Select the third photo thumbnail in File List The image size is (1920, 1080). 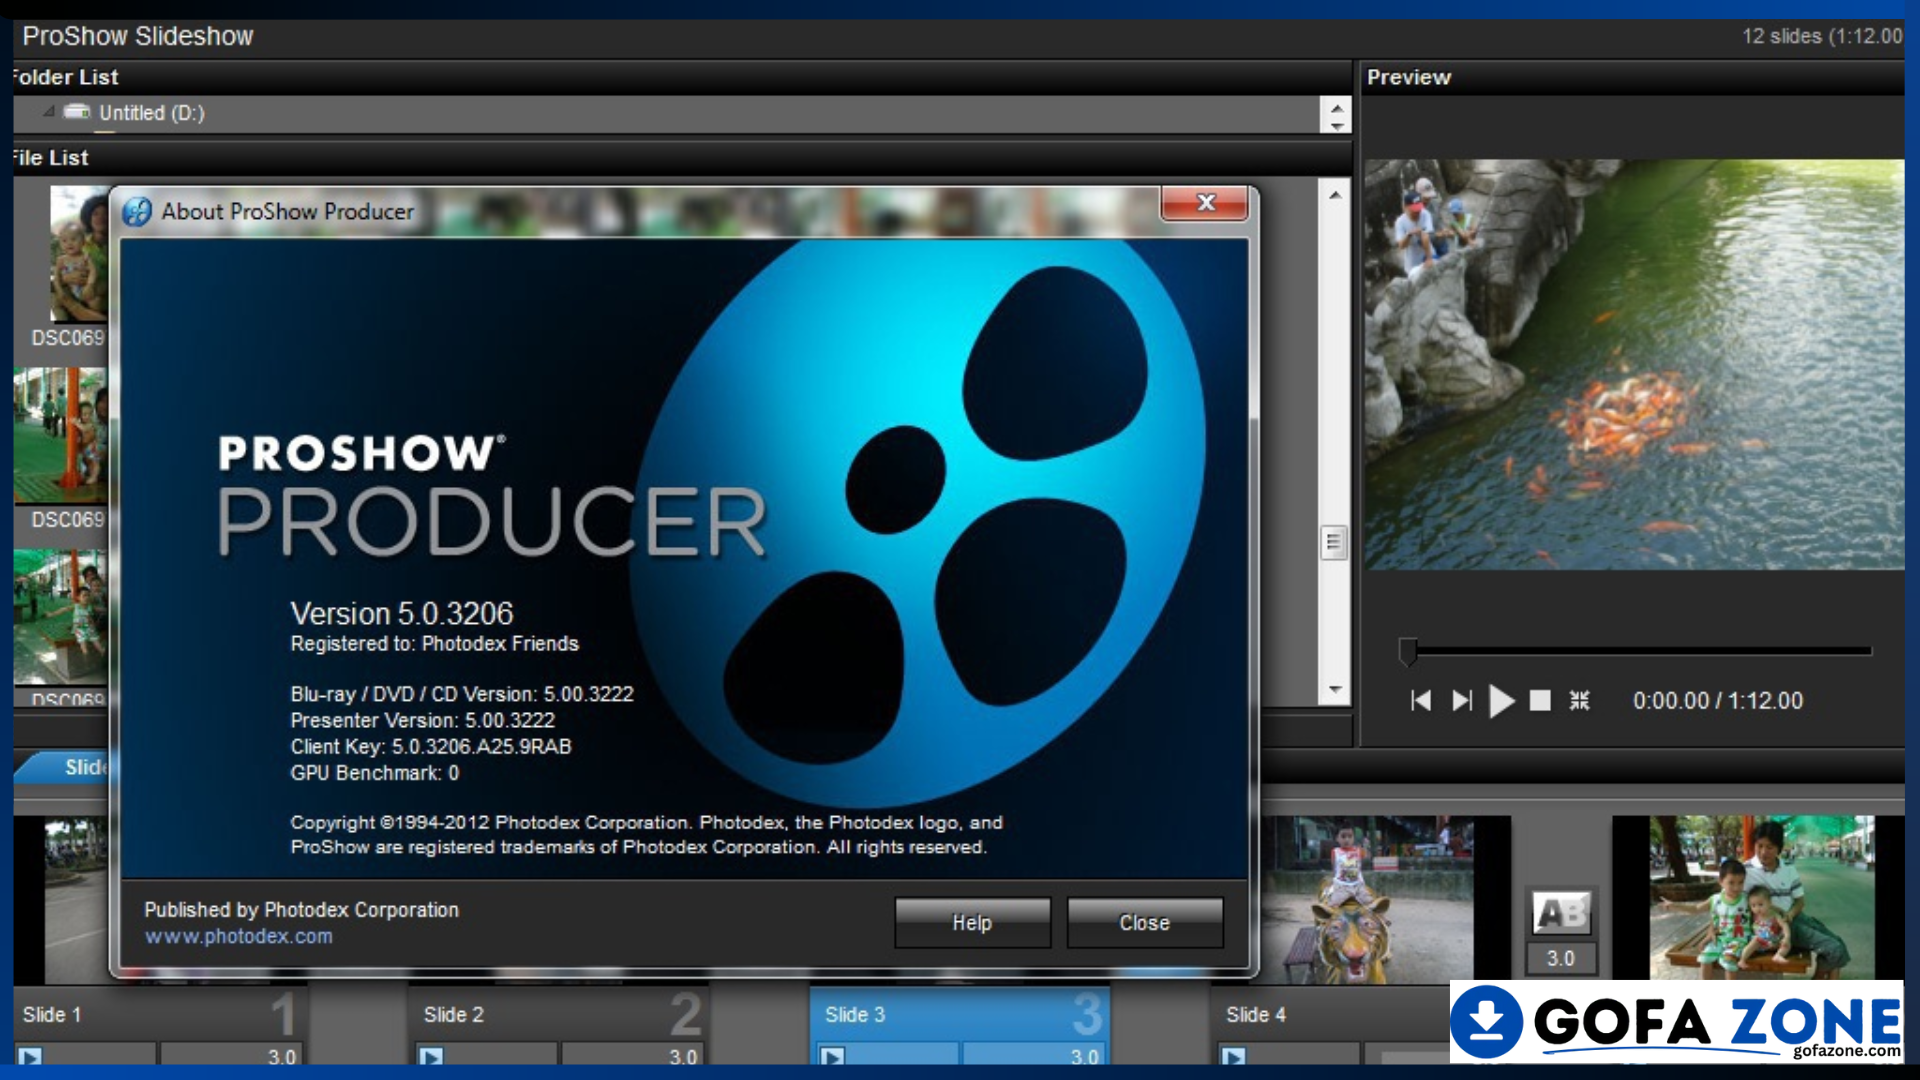coord(60,616)
